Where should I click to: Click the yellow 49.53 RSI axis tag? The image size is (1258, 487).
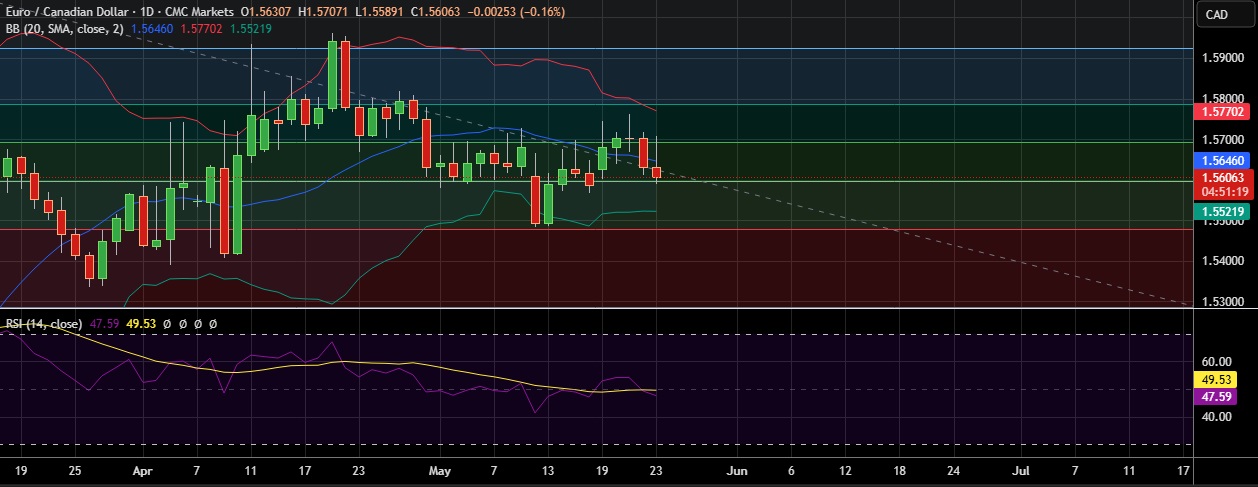pos(1214,380)
